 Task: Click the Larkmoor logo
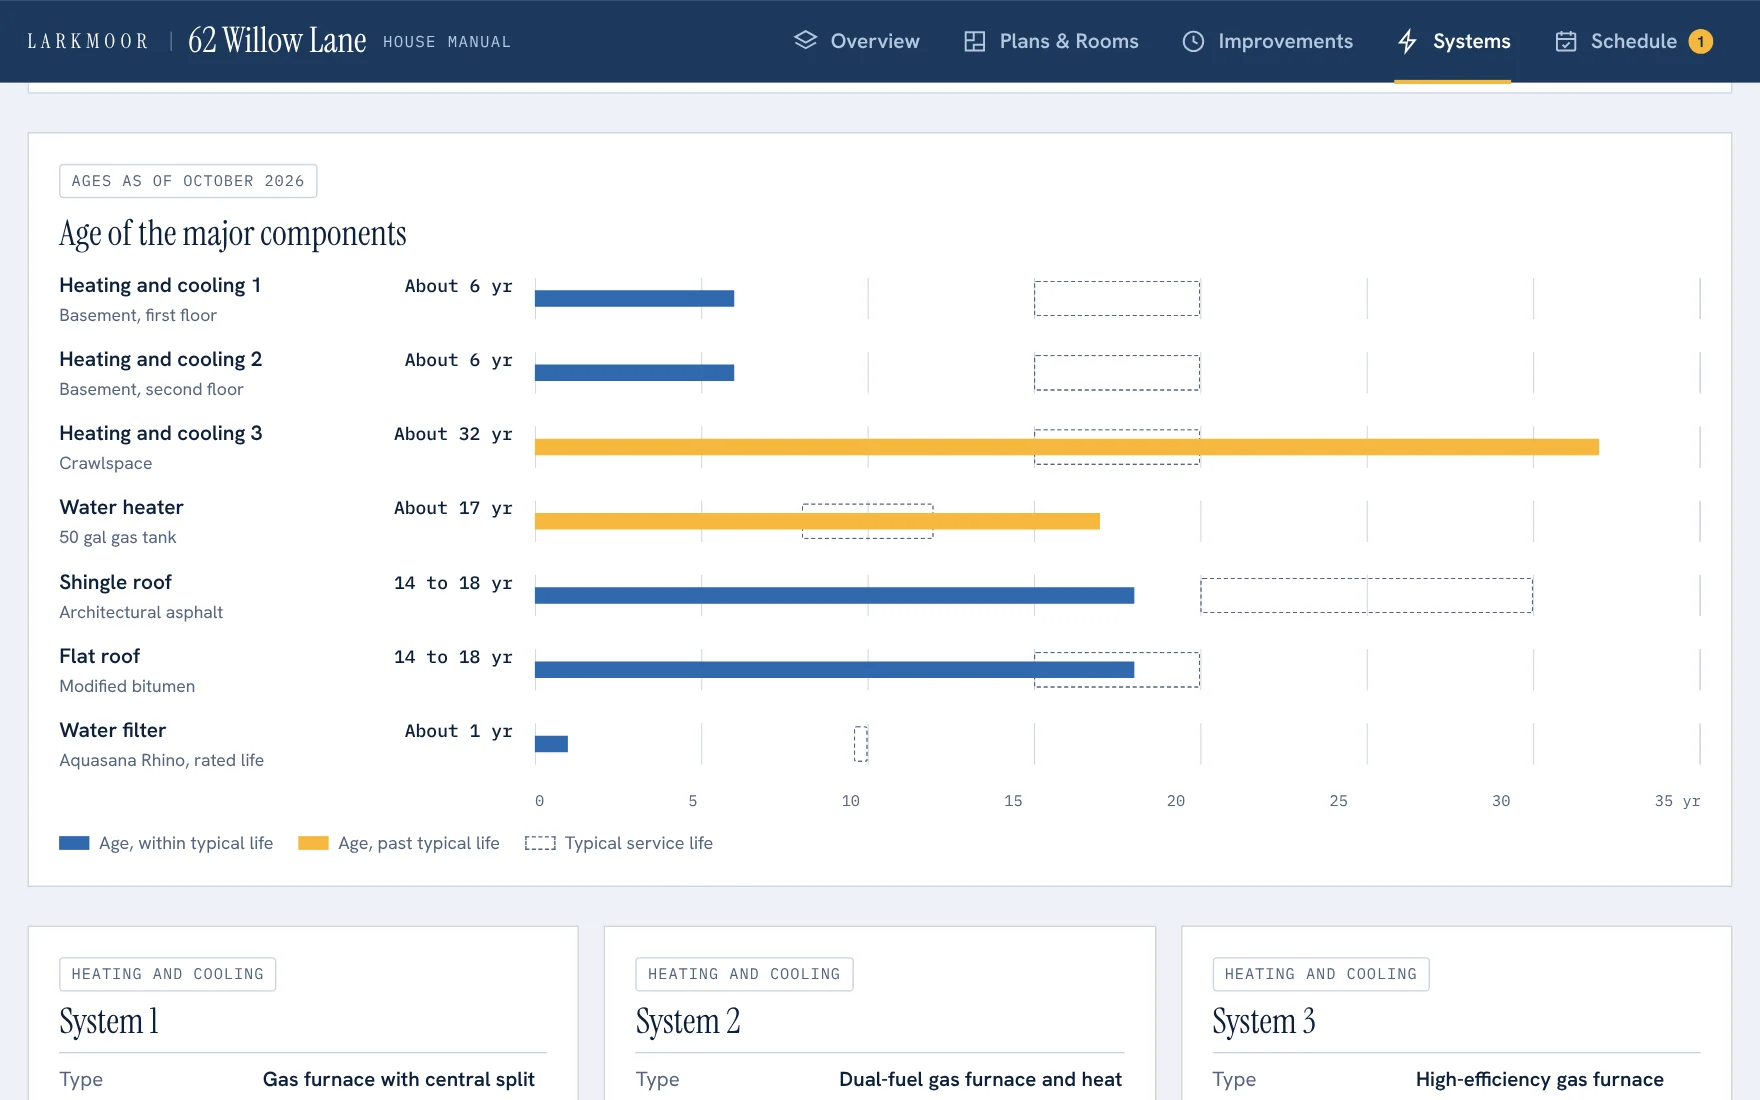88,41
